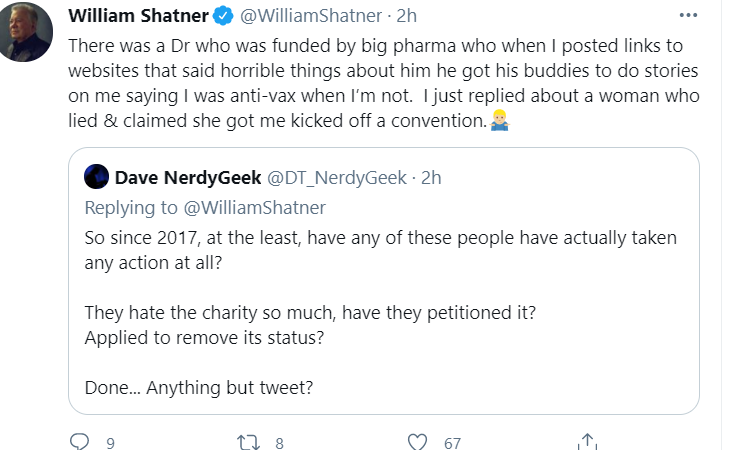Click the @DT_NerdyGeek handle
This screenshot has width=733, height=450.
click(335, 178)
